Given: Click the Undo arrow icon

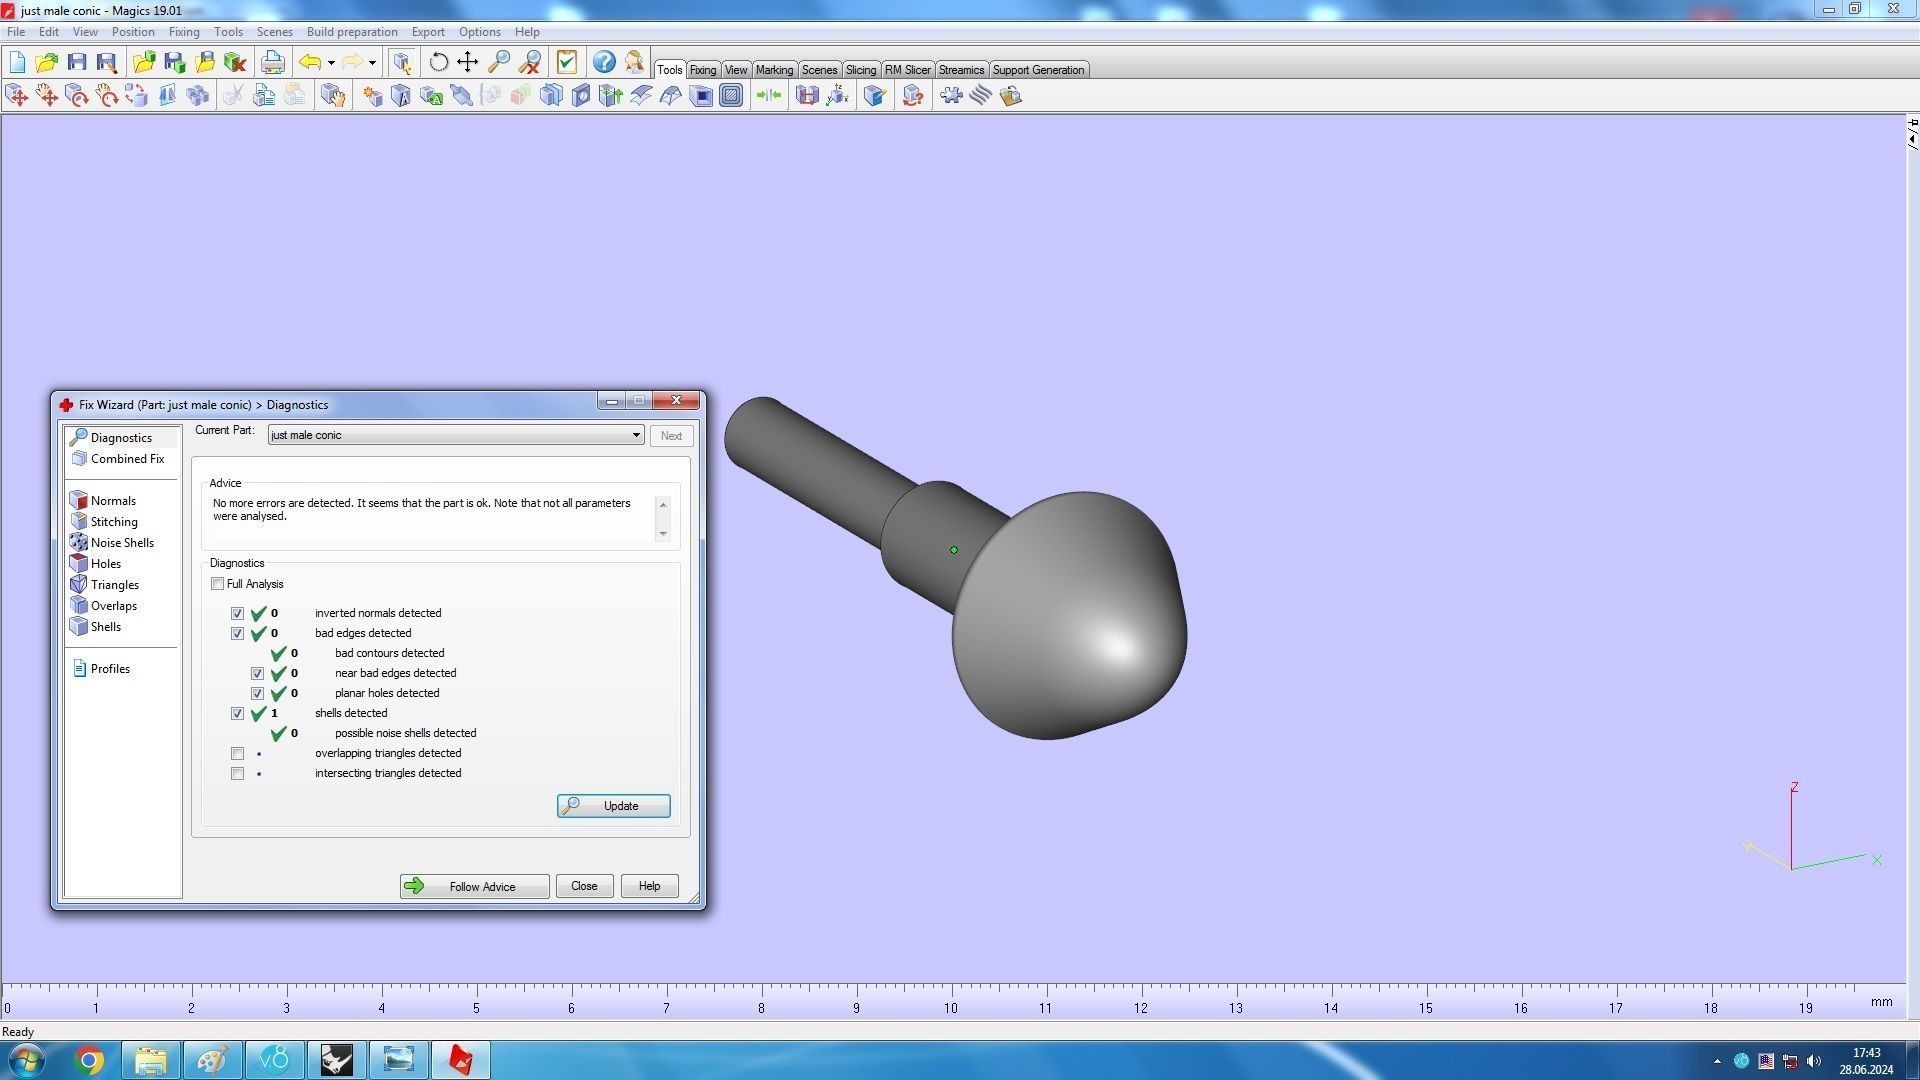Looking at the screenshot, I should [x=310, y=62].
